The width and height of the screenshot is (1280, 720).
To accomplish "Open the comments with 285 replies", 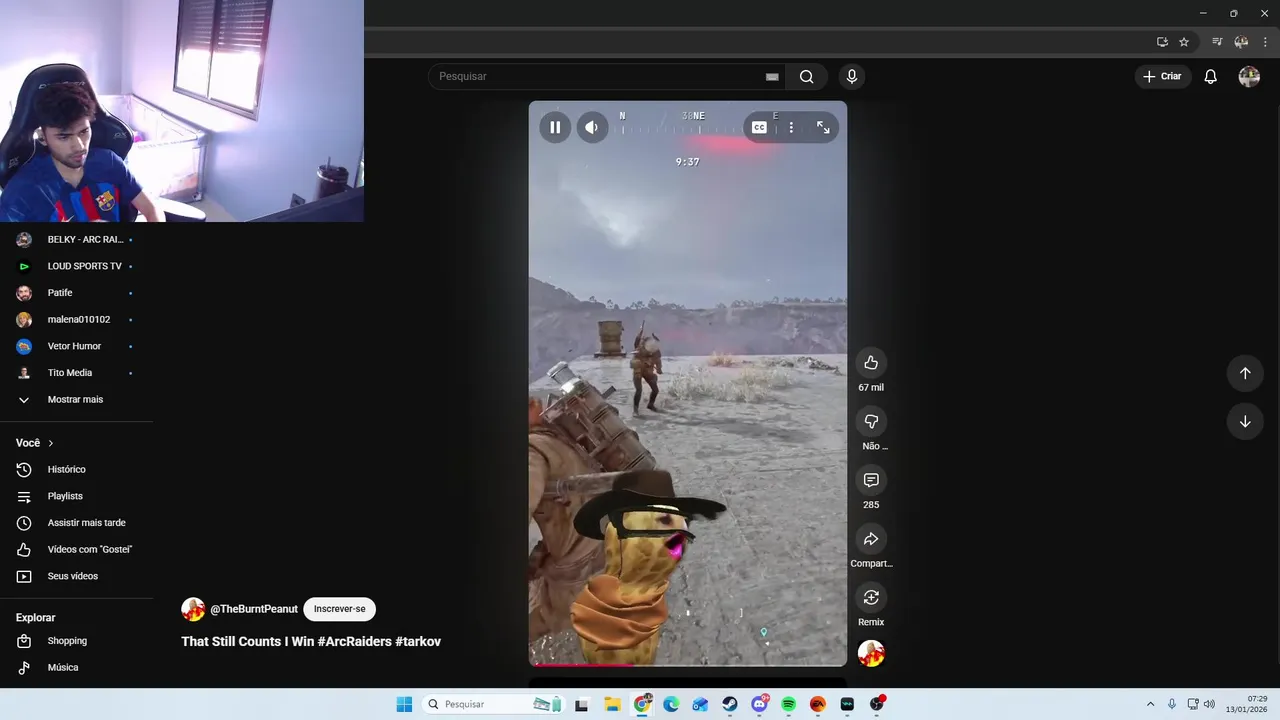I will coord(871,480).
